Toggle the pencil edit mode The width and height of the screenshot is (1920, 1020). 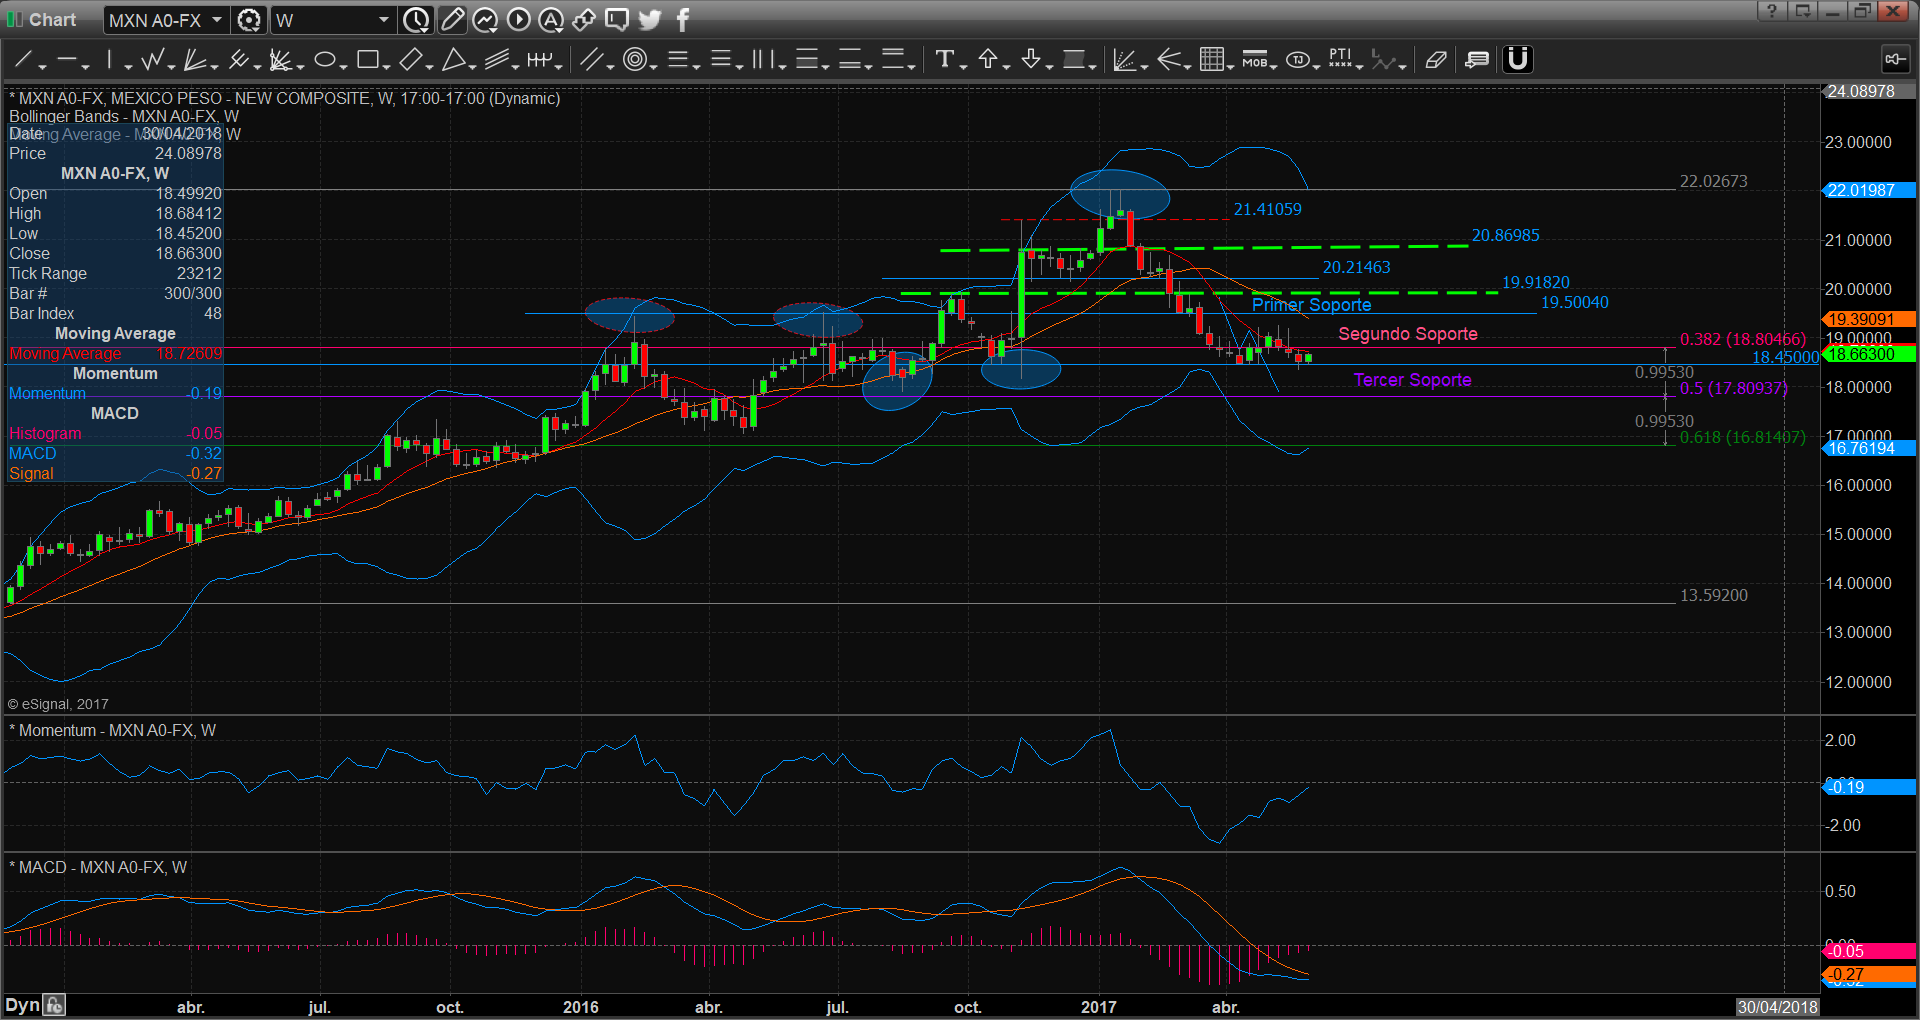452,20
